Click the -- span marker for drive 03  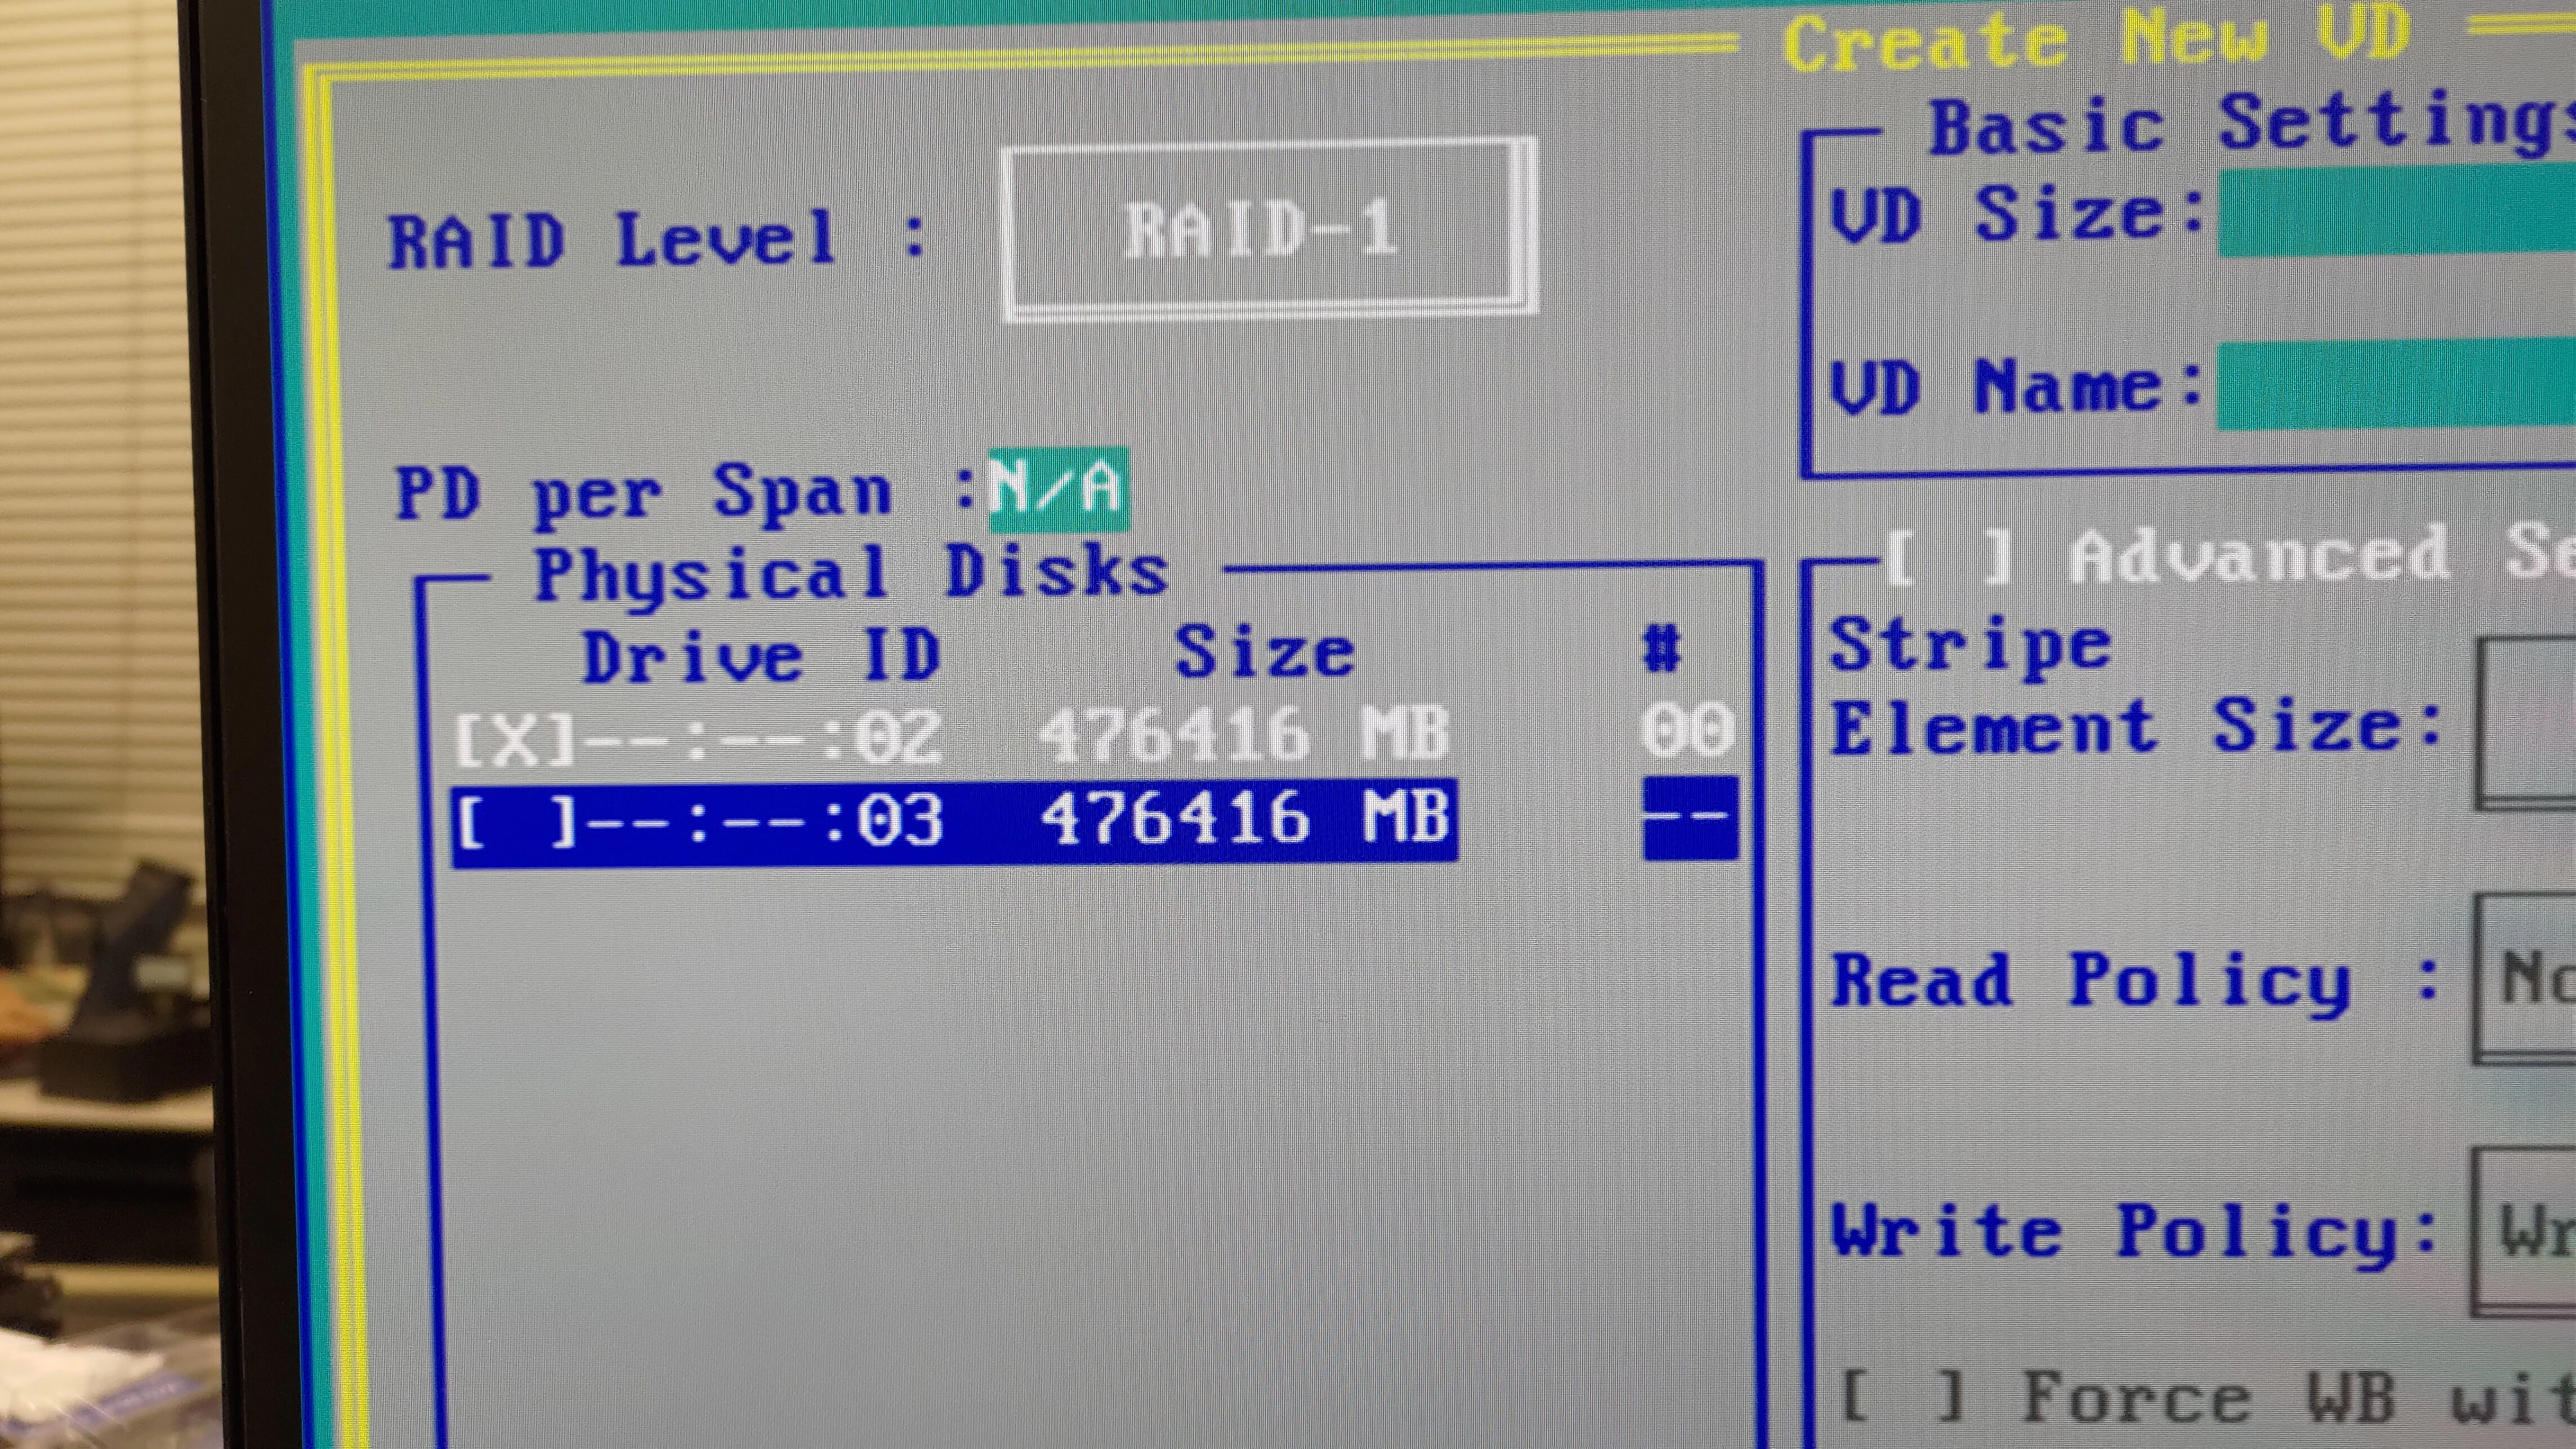point(1690,817)
